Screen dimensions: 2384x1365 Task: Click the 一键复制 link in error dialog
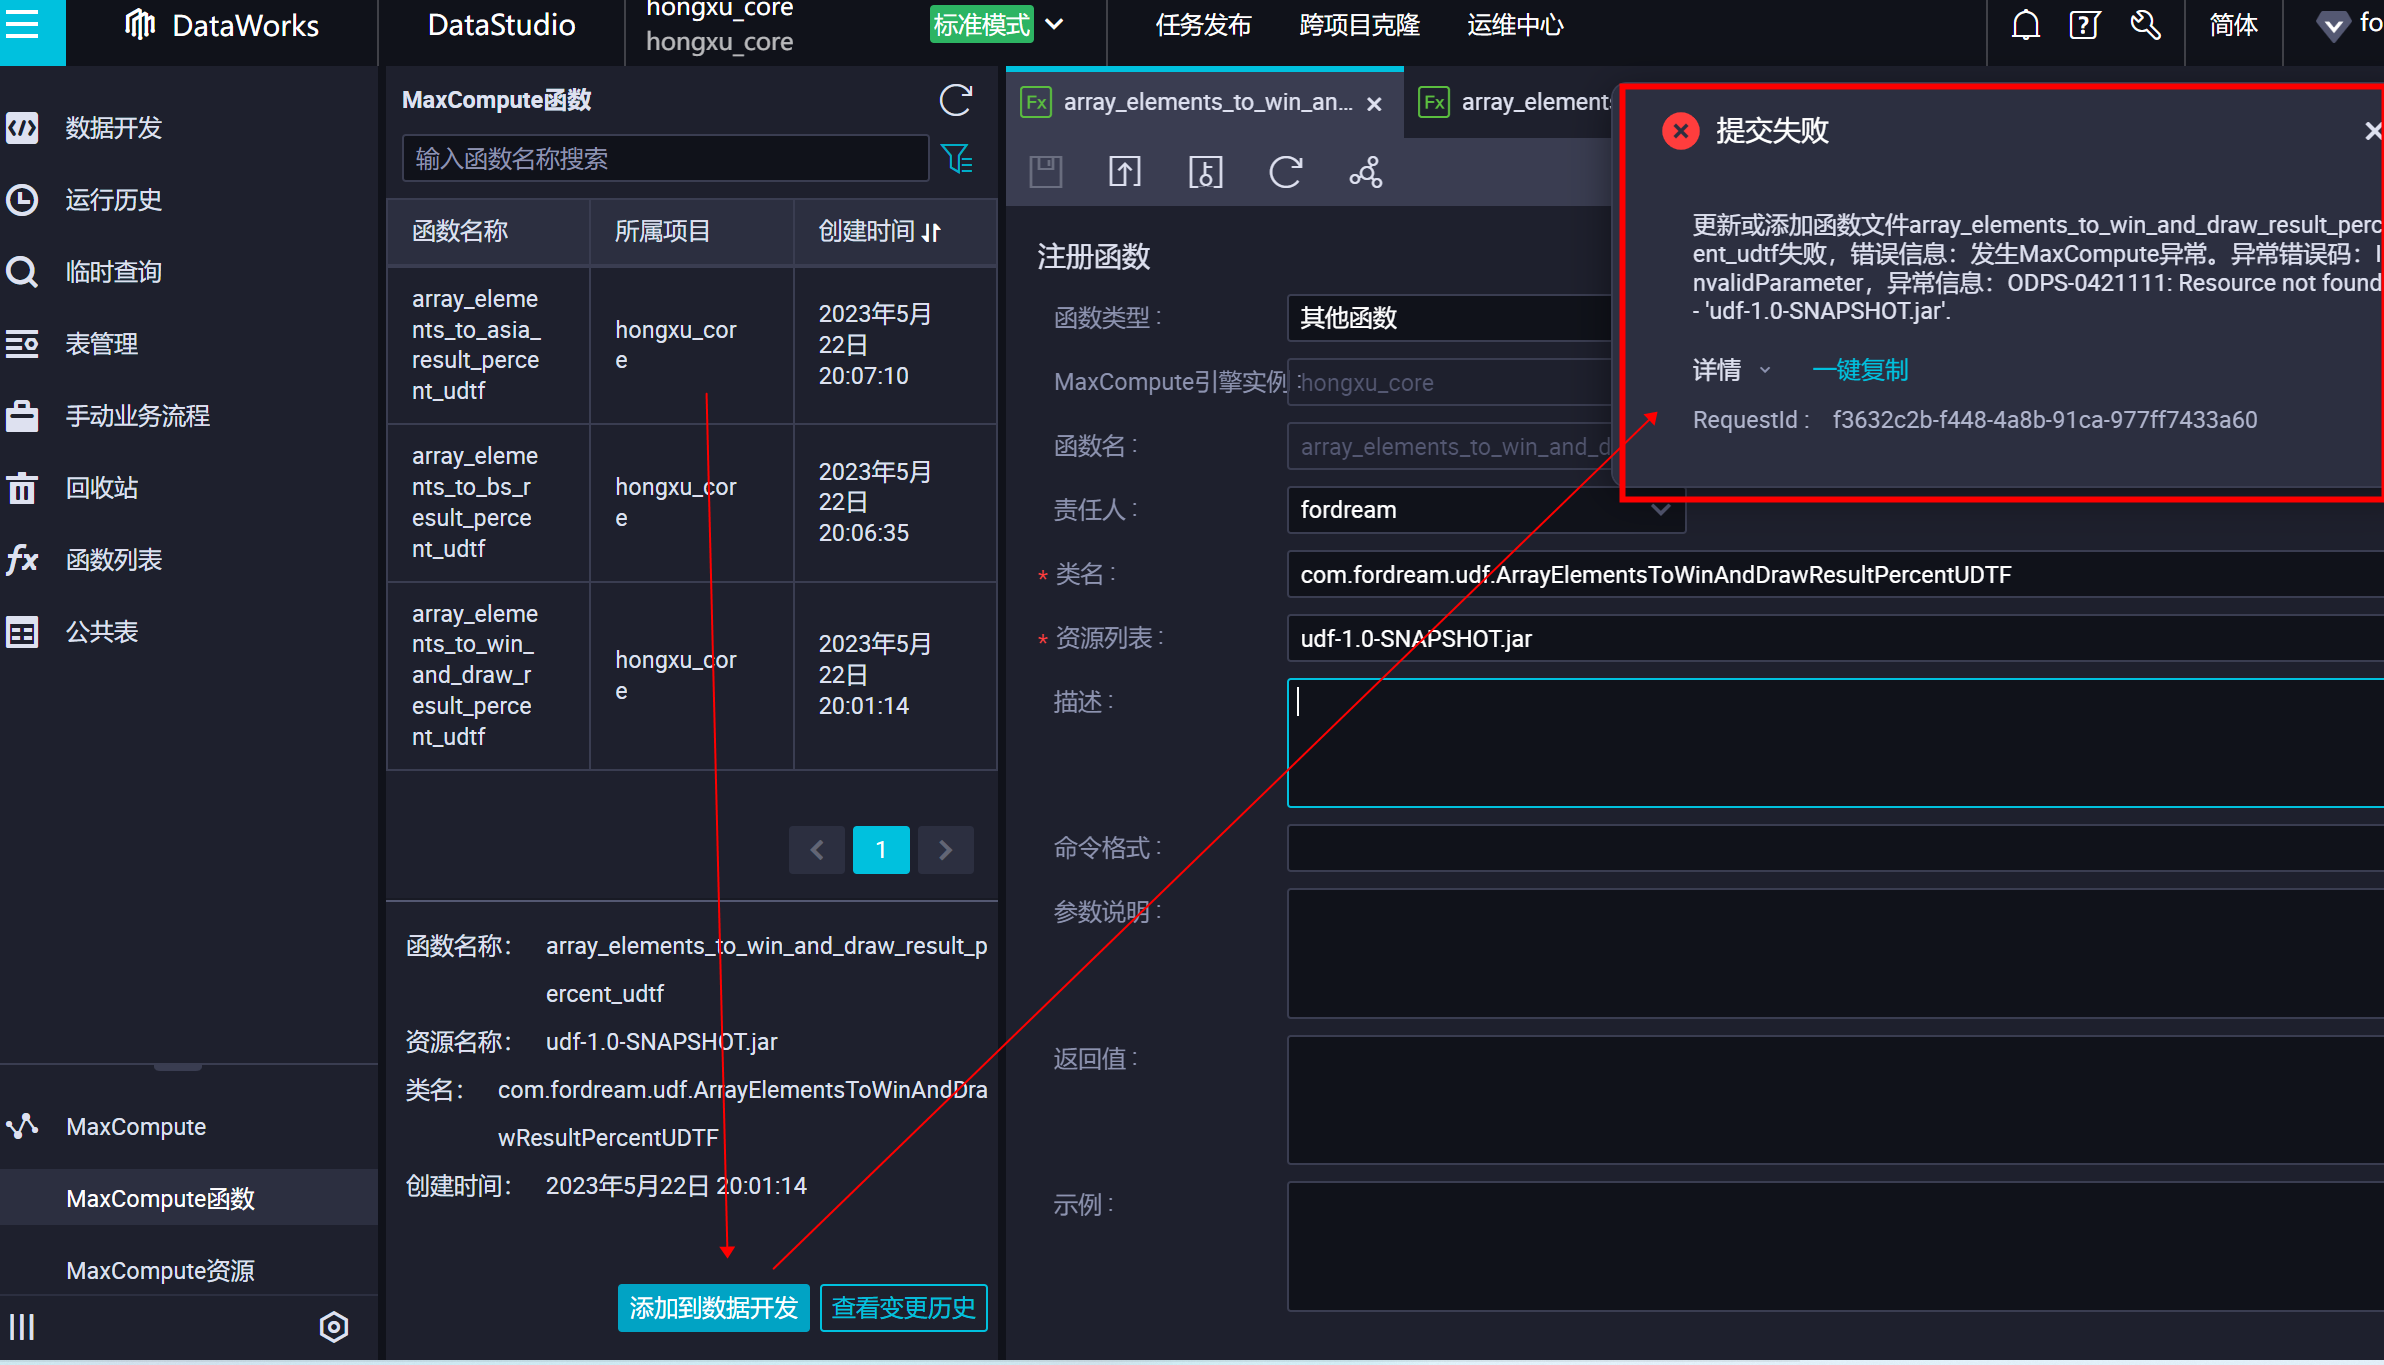pos(1860,370)
